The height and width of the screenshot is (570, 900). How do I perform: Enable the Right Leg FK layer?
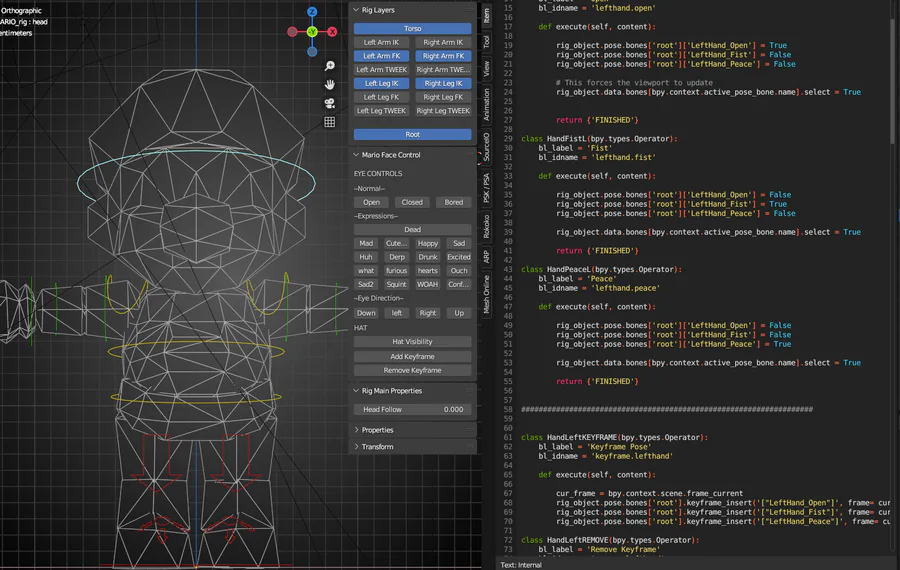click(x=443, y=97)
